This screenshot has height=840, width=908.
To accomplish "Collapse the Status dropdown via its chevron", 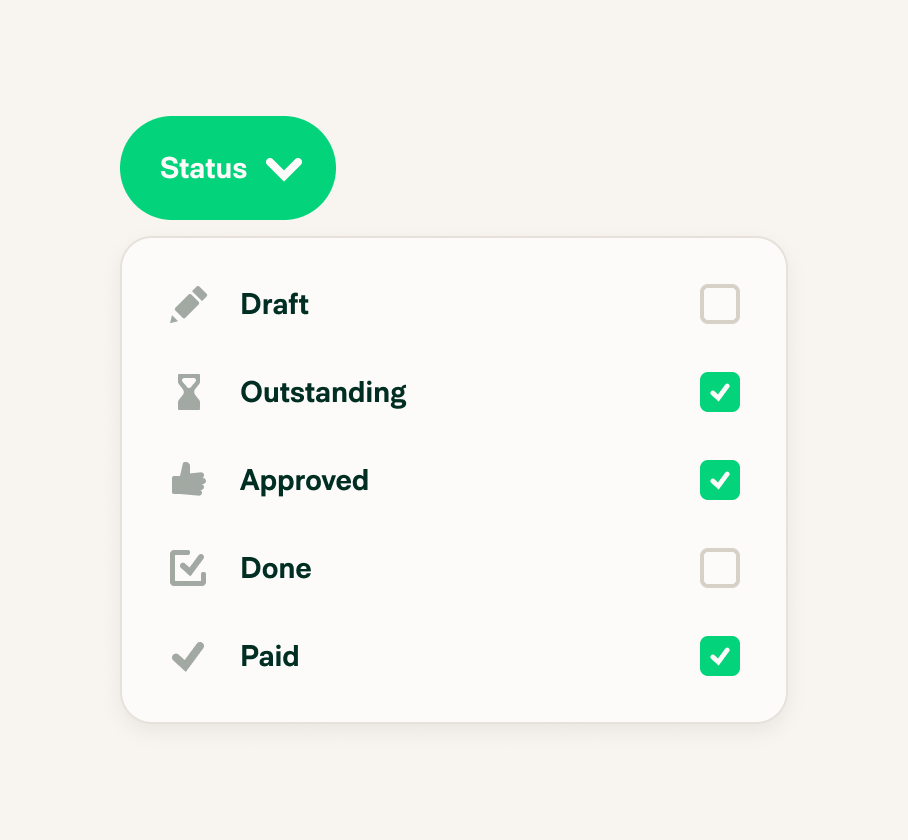I will pyautogui.click(x=284, y=169).
